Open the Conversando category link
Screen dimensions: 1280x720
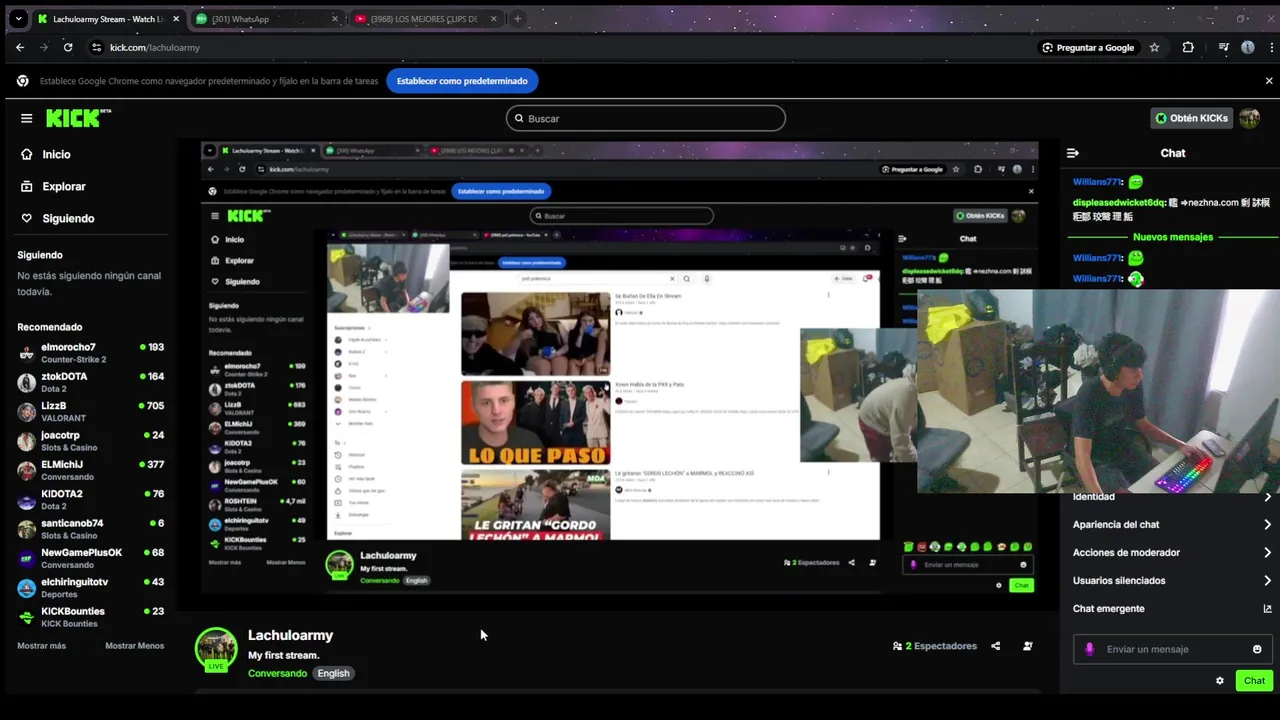tap(277, 673)
